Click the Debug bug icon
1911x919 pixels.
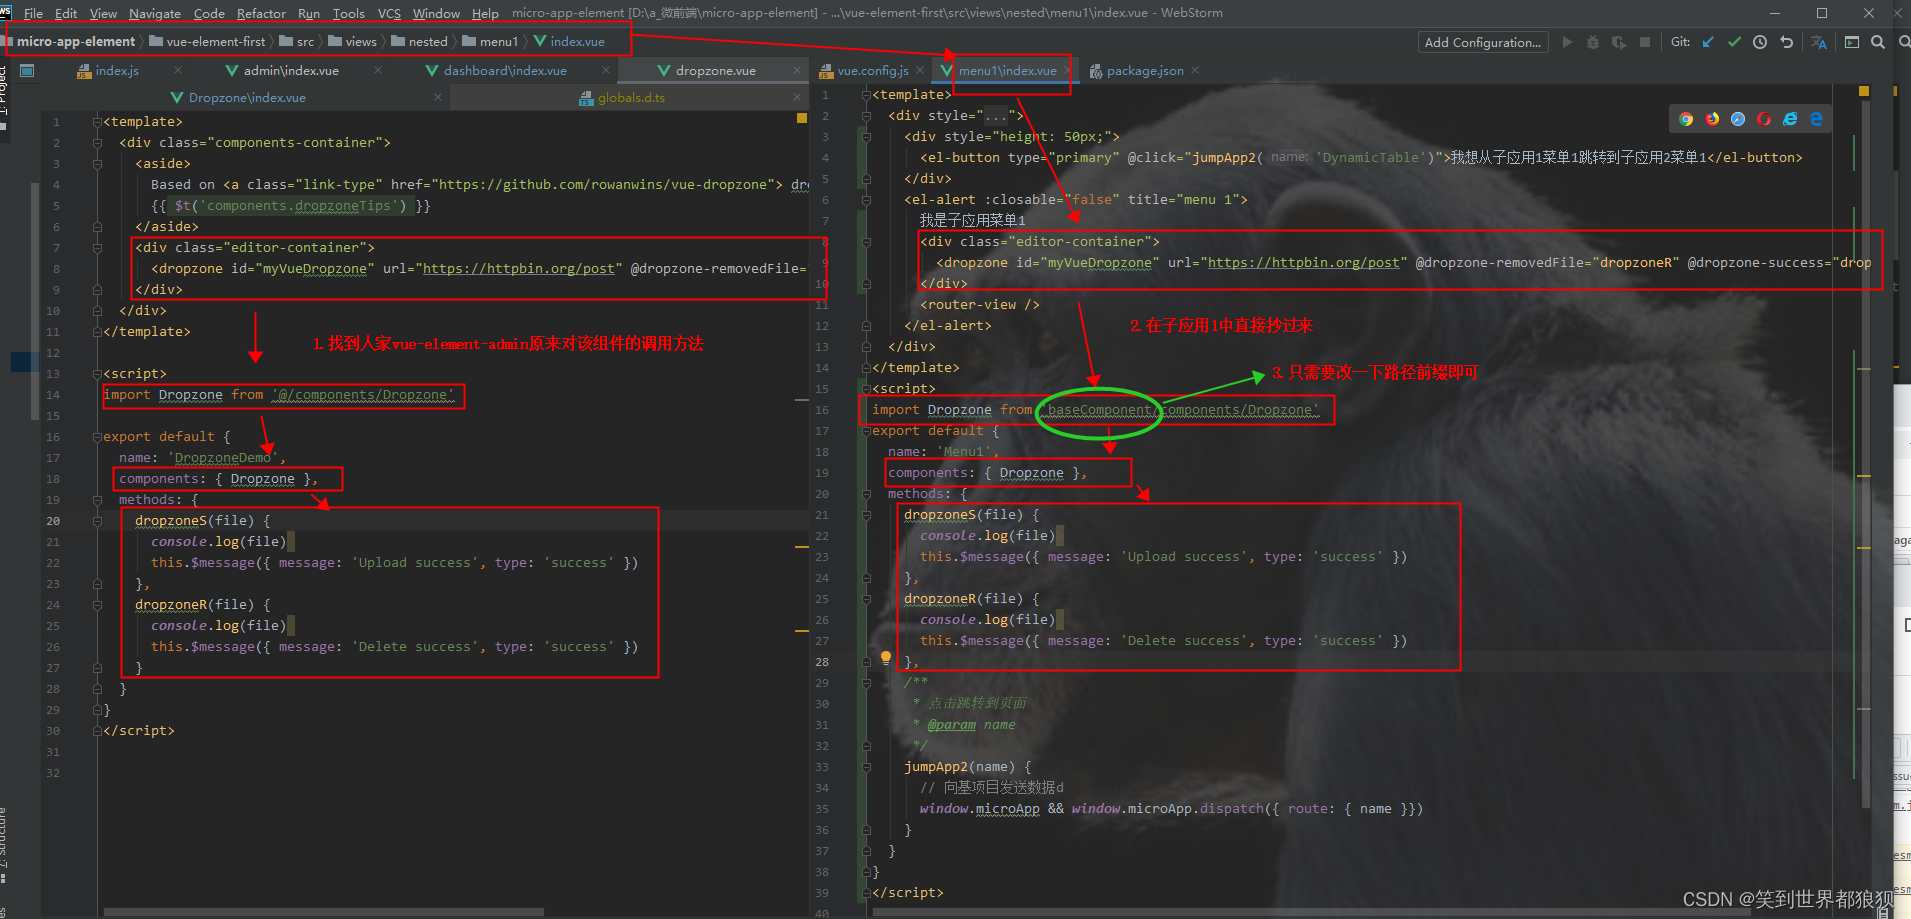coord(1593,42)
